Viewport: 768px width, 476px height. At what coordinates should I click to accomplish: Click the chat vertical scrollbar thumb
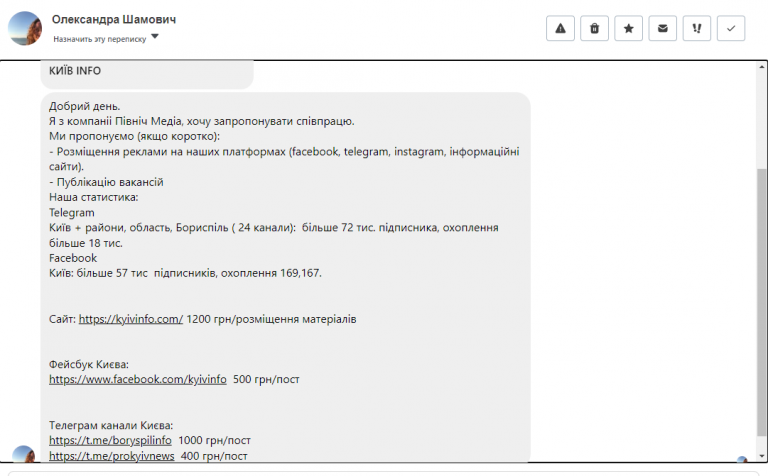click(x=762, y=302)
